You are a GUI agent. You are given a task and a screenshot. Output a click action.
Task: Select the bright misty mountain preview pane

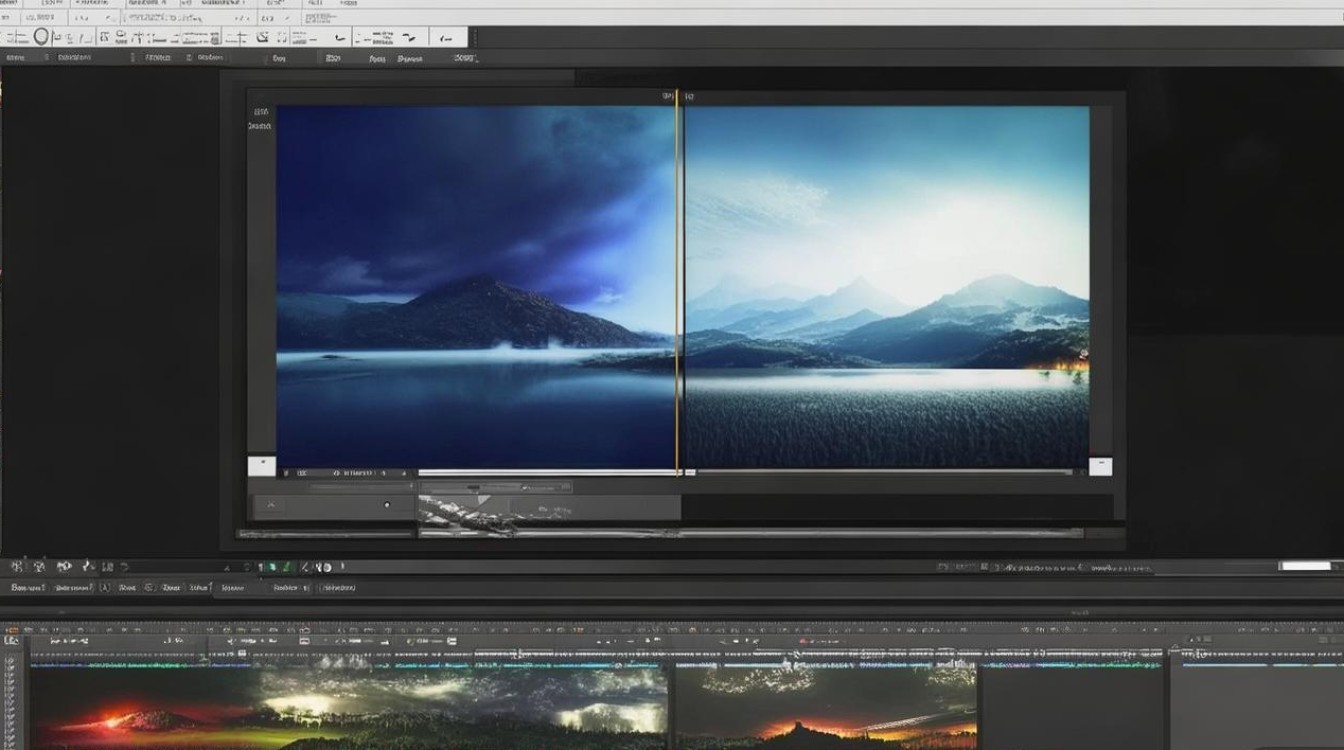(x=886, y=287)
